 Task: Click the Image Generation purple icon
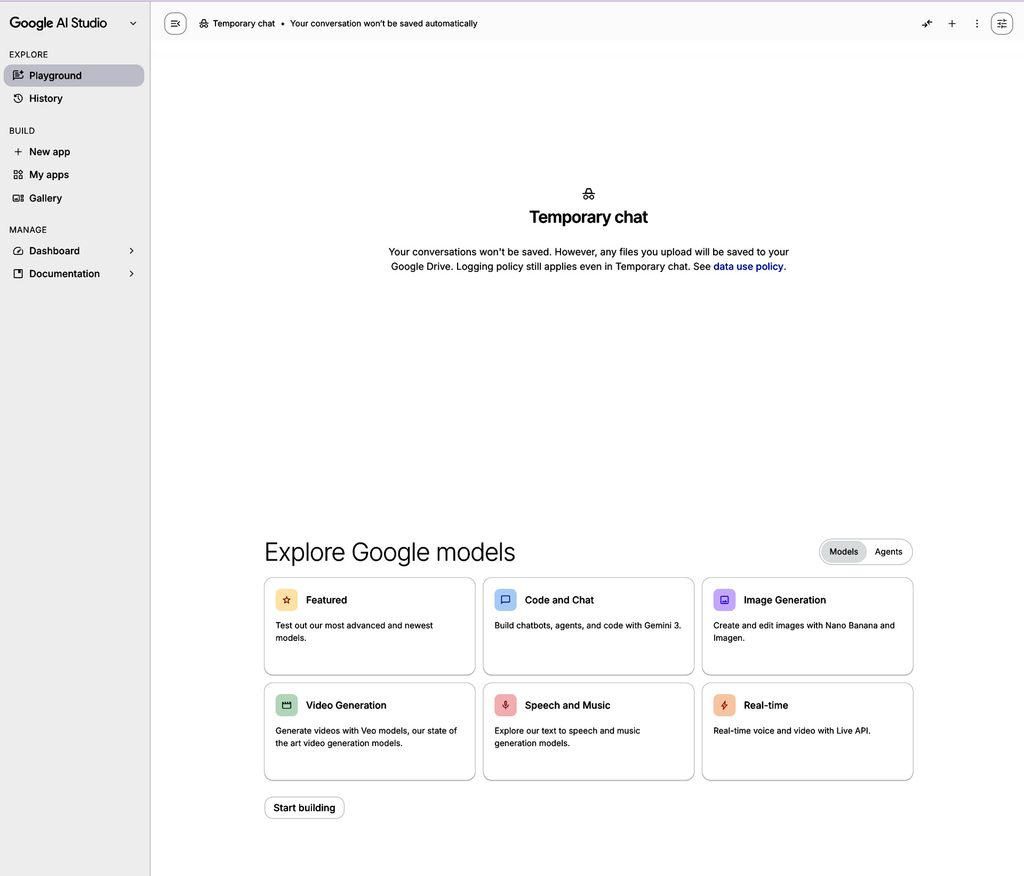pyautogui.click(x=724, y=600)
